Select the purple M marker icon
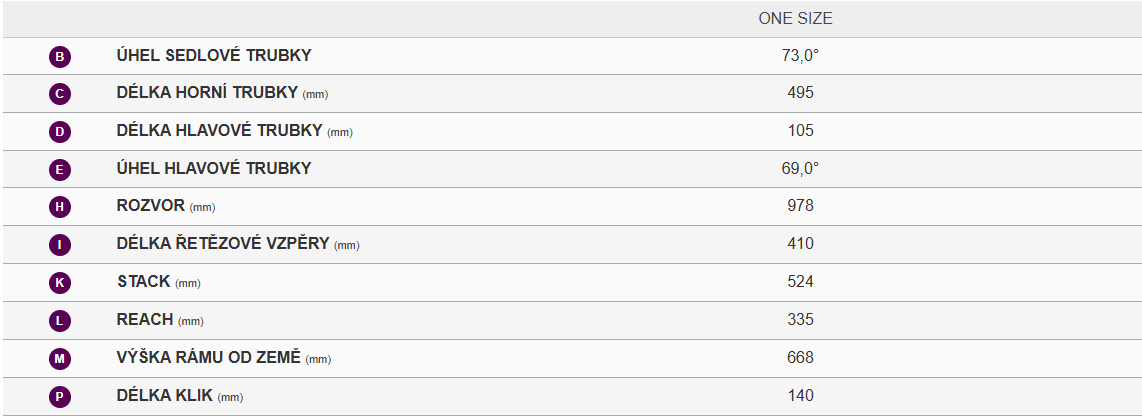 click(60, 359)
